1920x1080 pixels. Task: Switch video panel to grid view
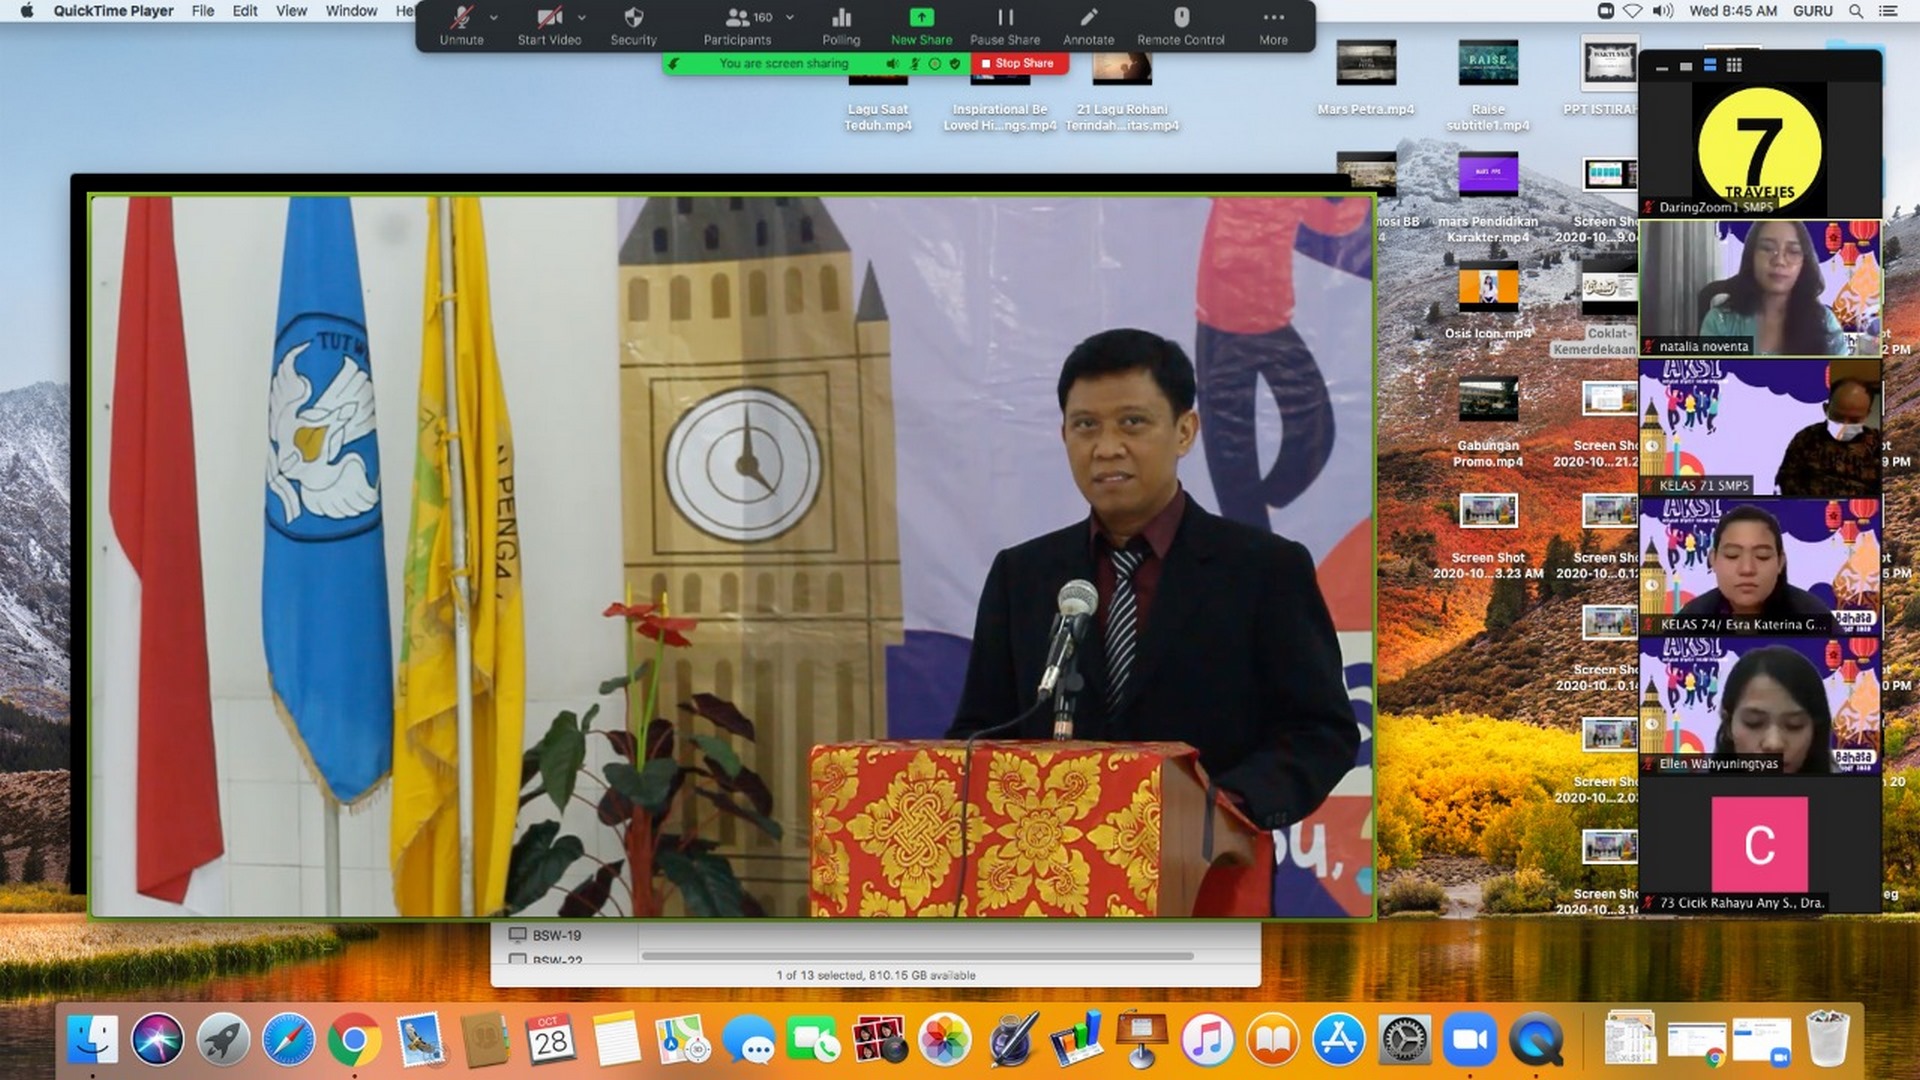coord(1734,65)
